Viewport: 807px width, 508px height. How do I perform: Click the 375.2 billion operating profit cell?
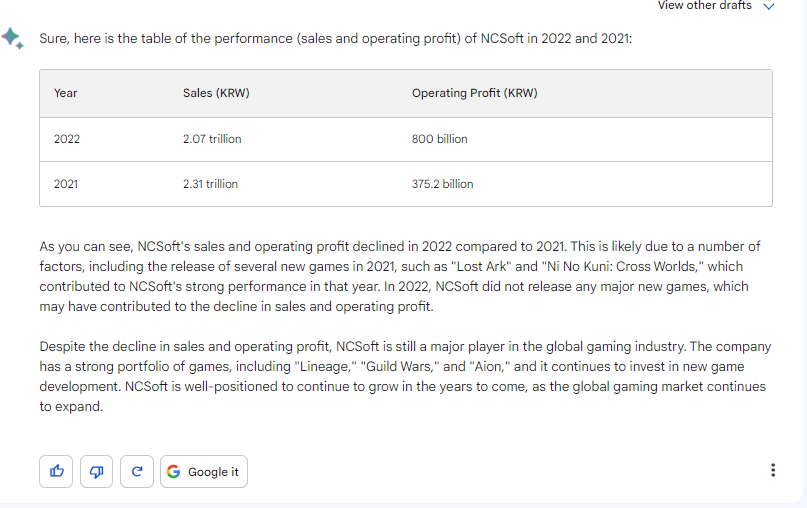pyautogui.click(x=442, y=184)
